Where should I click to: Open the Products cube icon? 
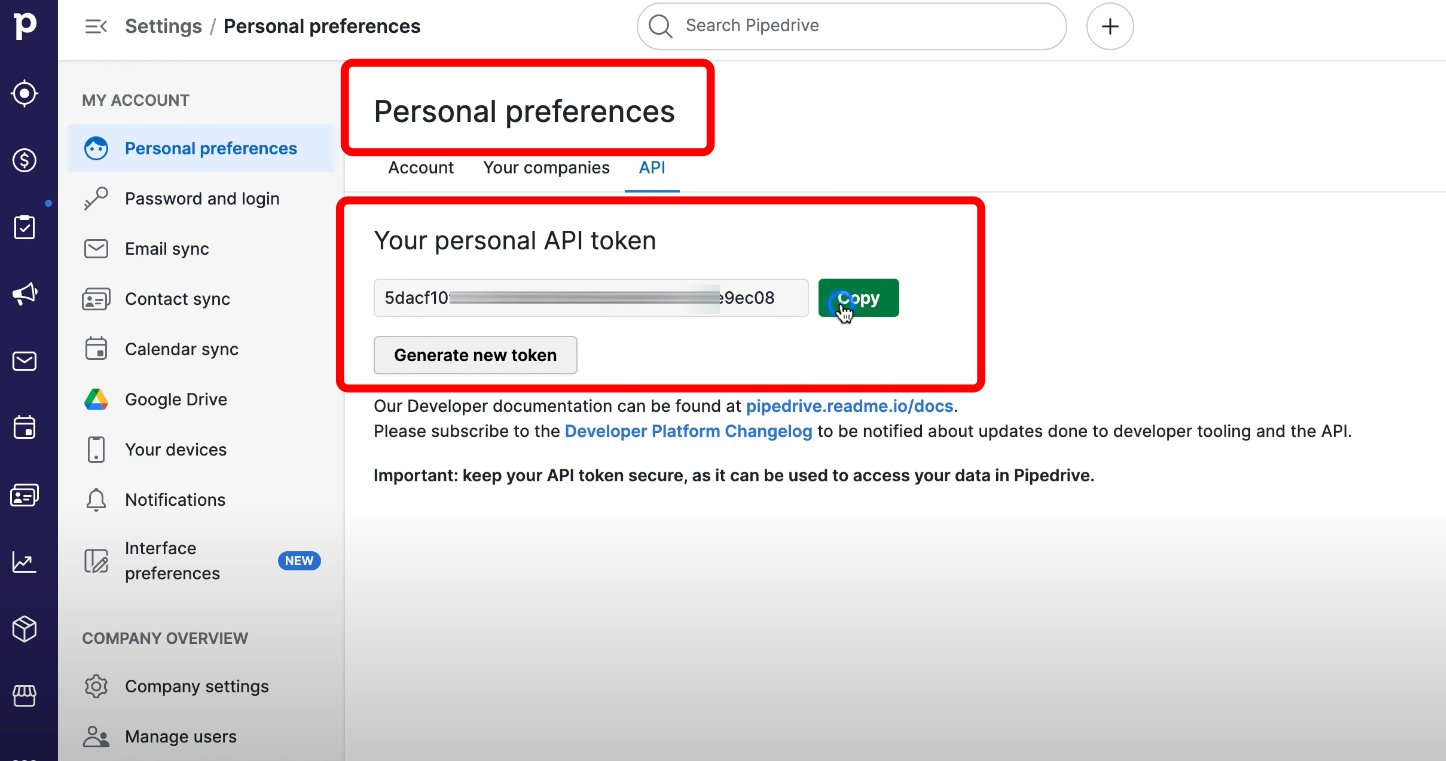pyautogui.click(x=23, y=628)
